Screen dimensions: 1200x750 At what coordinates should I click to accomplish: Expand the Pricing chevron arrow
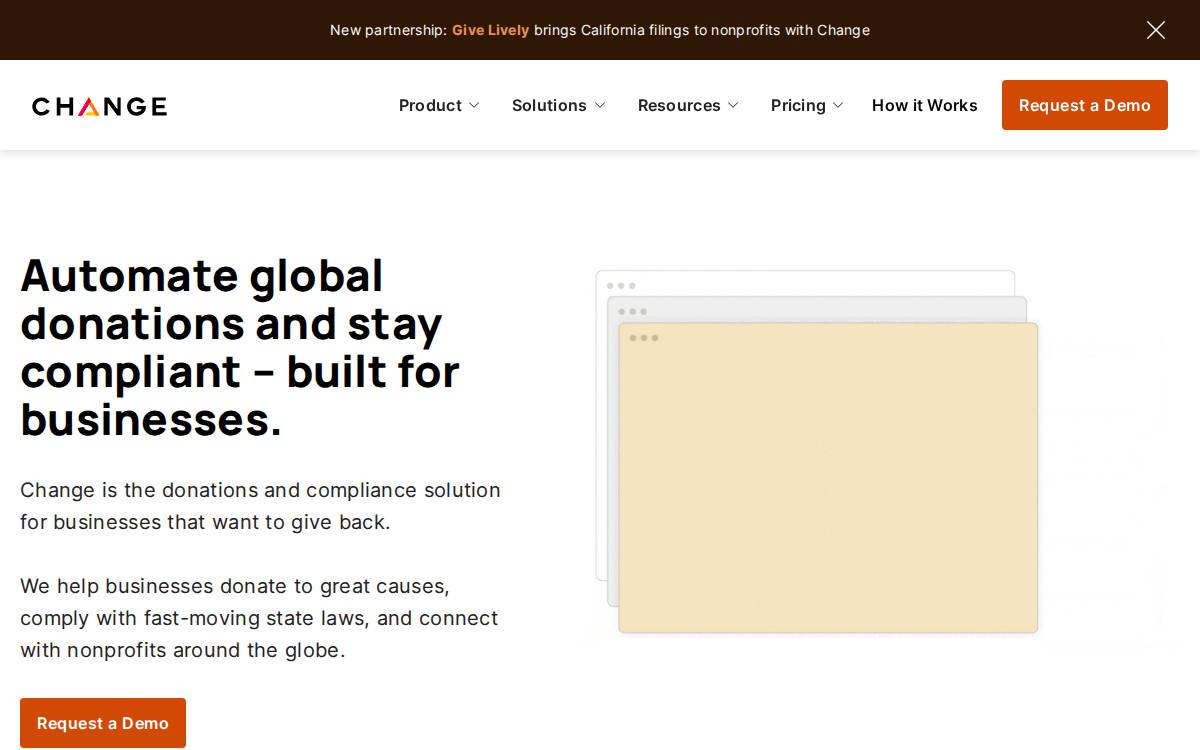point(838,105)
